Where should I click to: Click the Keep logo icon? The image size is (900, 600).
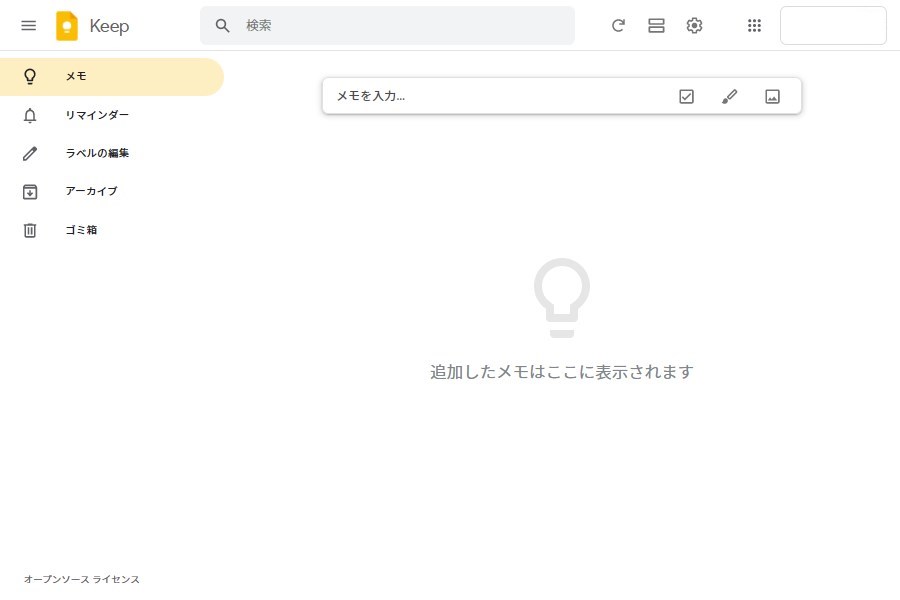[67, 26]
